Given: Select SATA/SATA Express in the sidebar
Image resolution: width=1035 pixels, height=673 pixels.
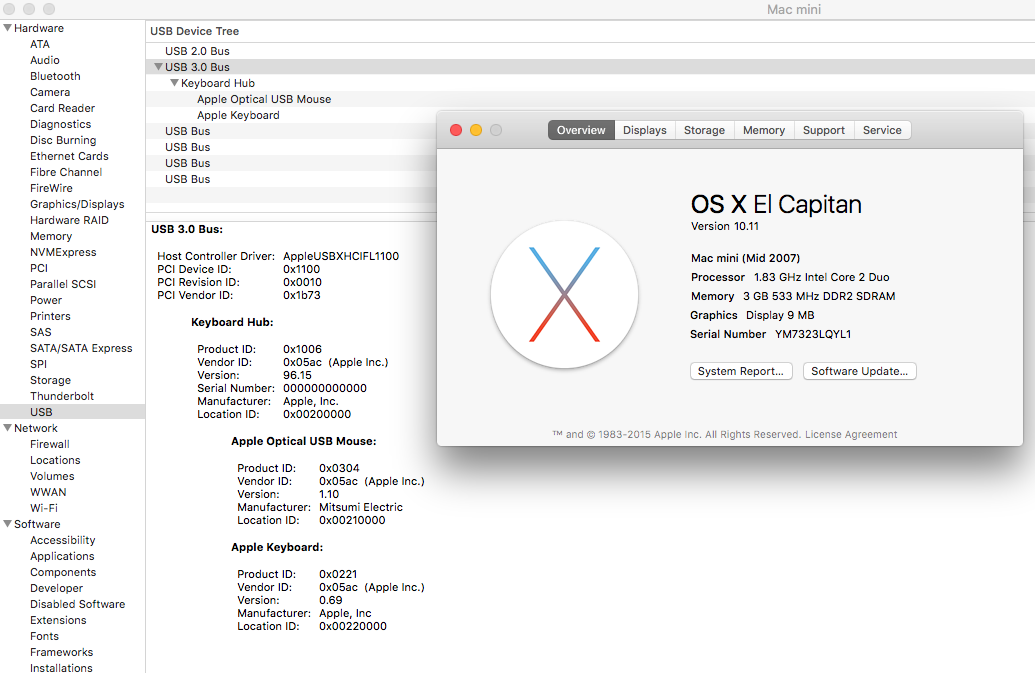Looking at the screenshot, I should (81, 348).
